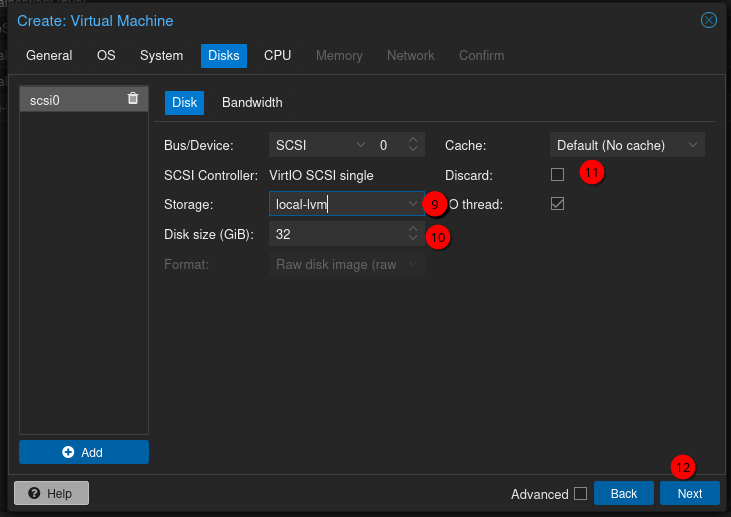Click the Back button
This screenshot has height=517, width=731.
(x=623, y=494)
